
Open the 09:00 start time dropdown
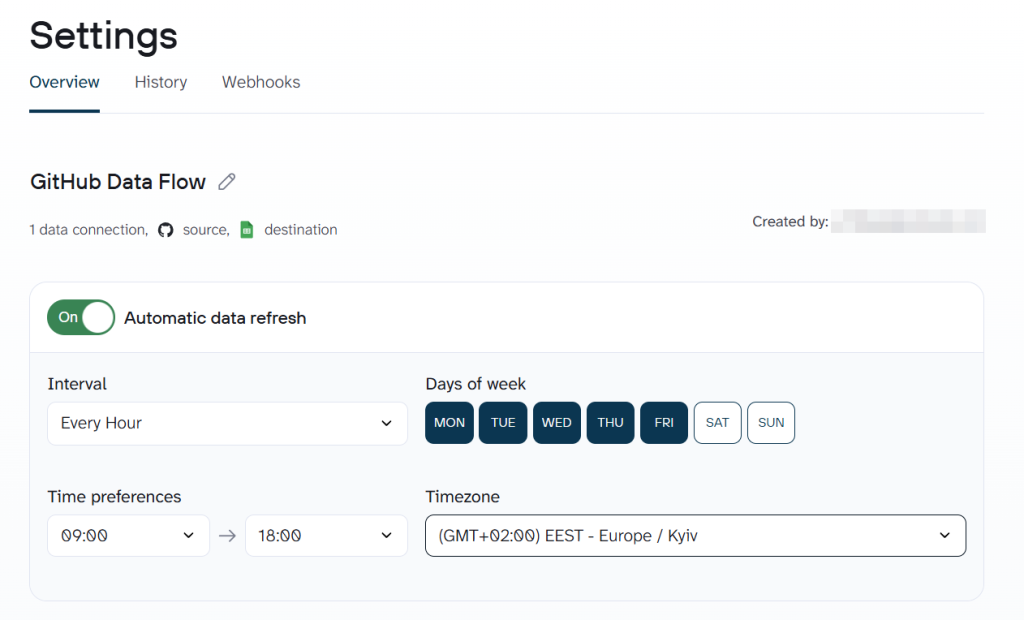click(x=128, y=535)
